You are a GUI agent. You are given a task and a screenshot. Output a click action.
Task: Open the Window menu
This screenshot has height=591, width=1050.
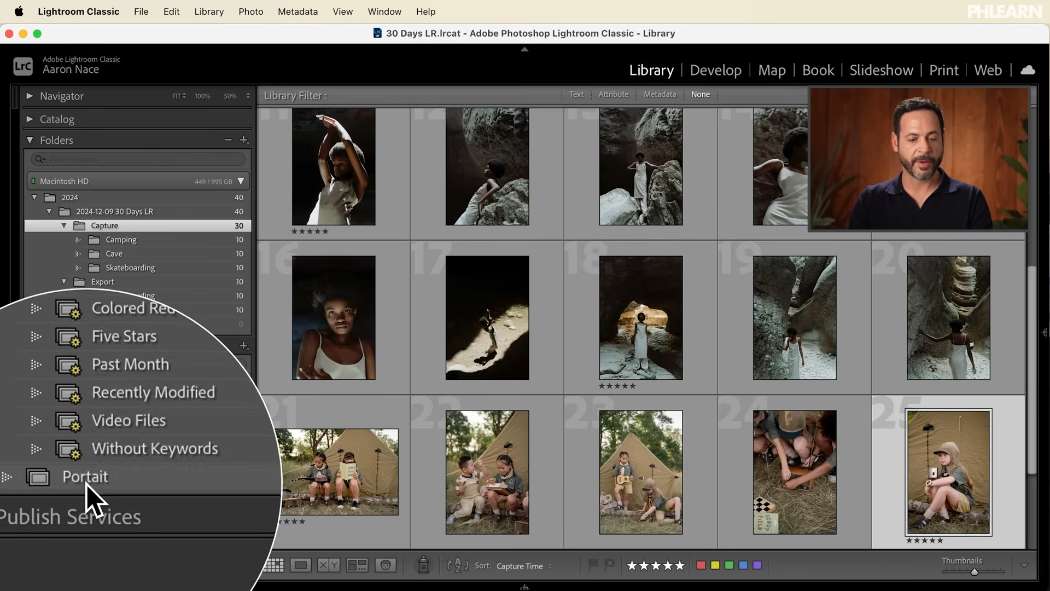click(384, 11)
